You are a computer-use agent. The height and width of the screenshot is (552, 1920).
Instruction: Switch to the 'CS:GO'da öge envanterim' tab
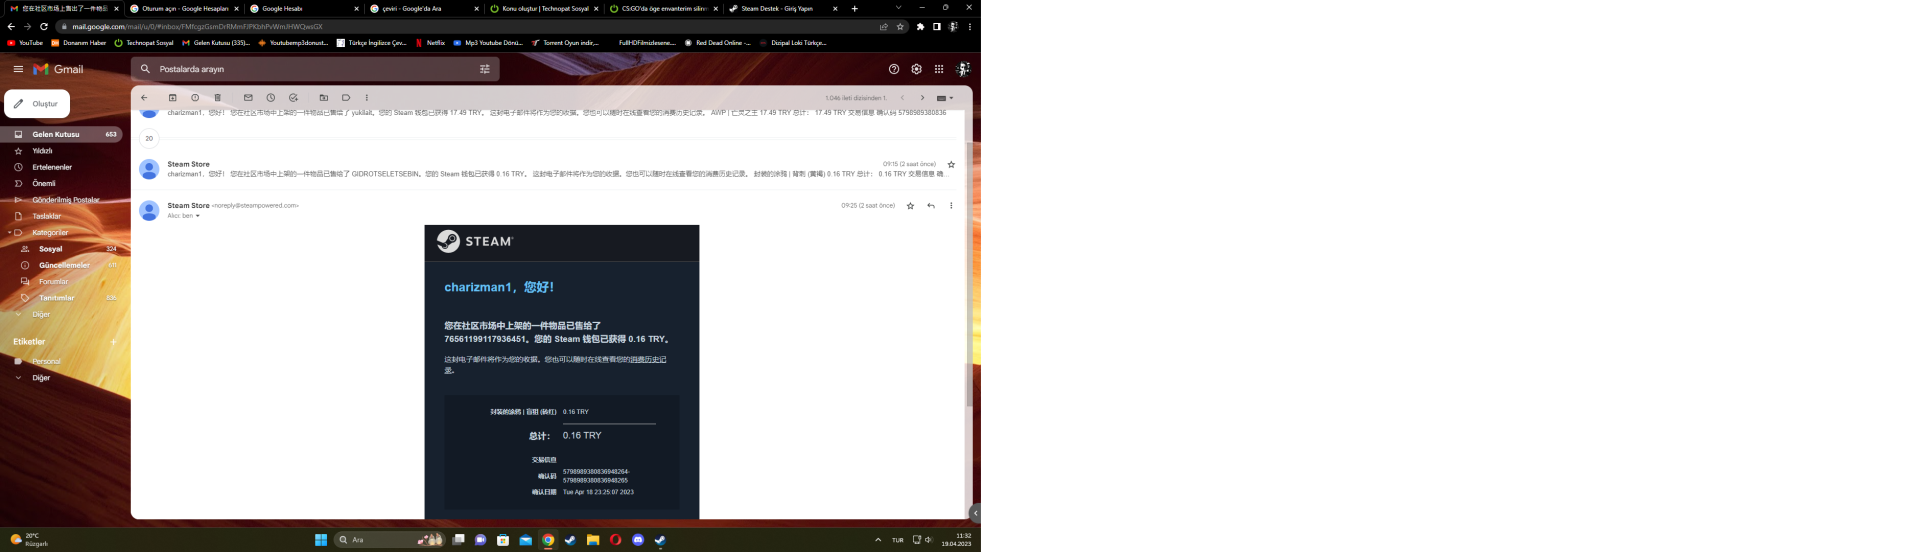(x=664, y=8)
